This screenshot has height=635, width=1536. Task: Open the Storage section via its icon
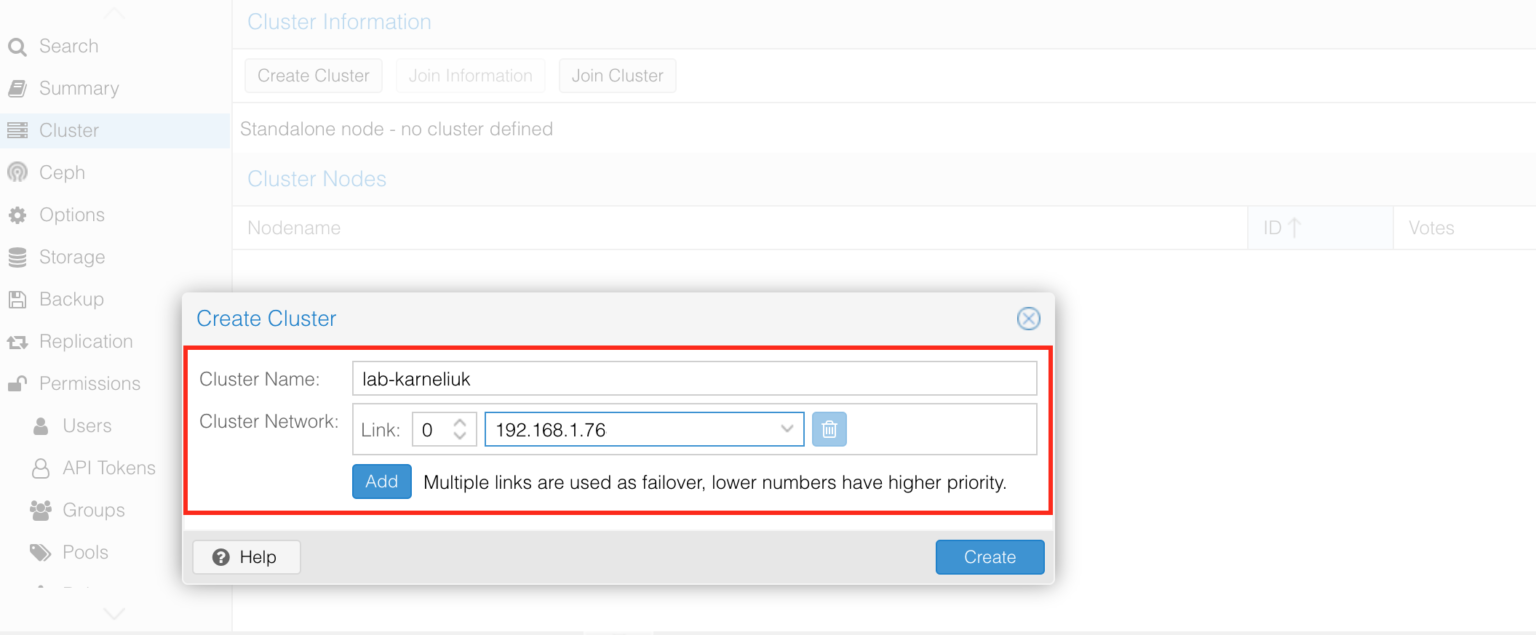[x=19, y=256]
